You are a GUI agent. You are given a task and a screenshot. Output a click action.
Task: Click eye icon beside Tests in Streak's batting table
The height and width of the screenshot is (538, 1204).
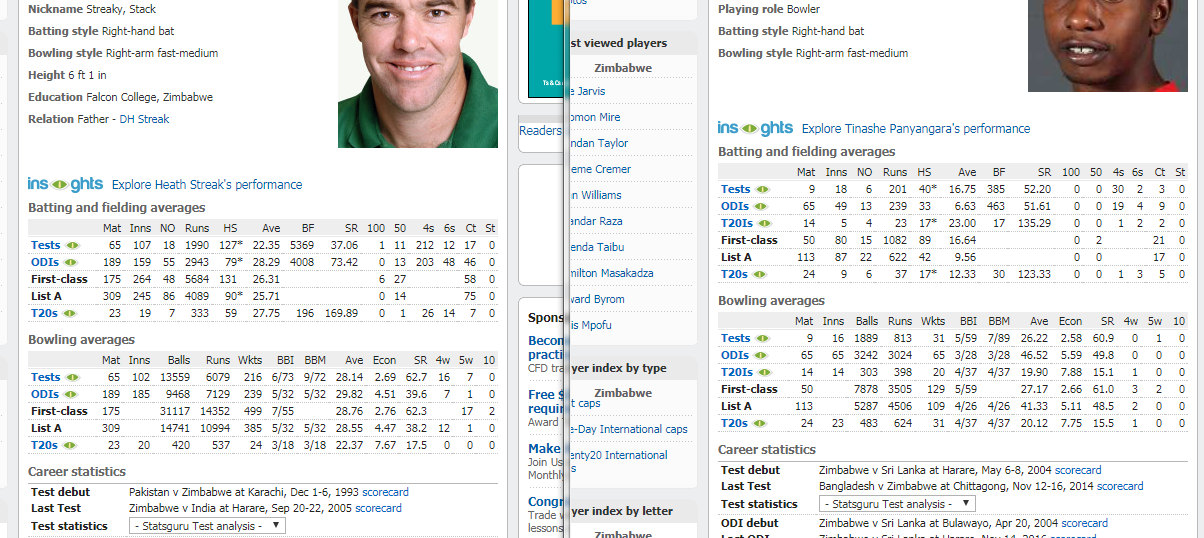coord(72,245)
